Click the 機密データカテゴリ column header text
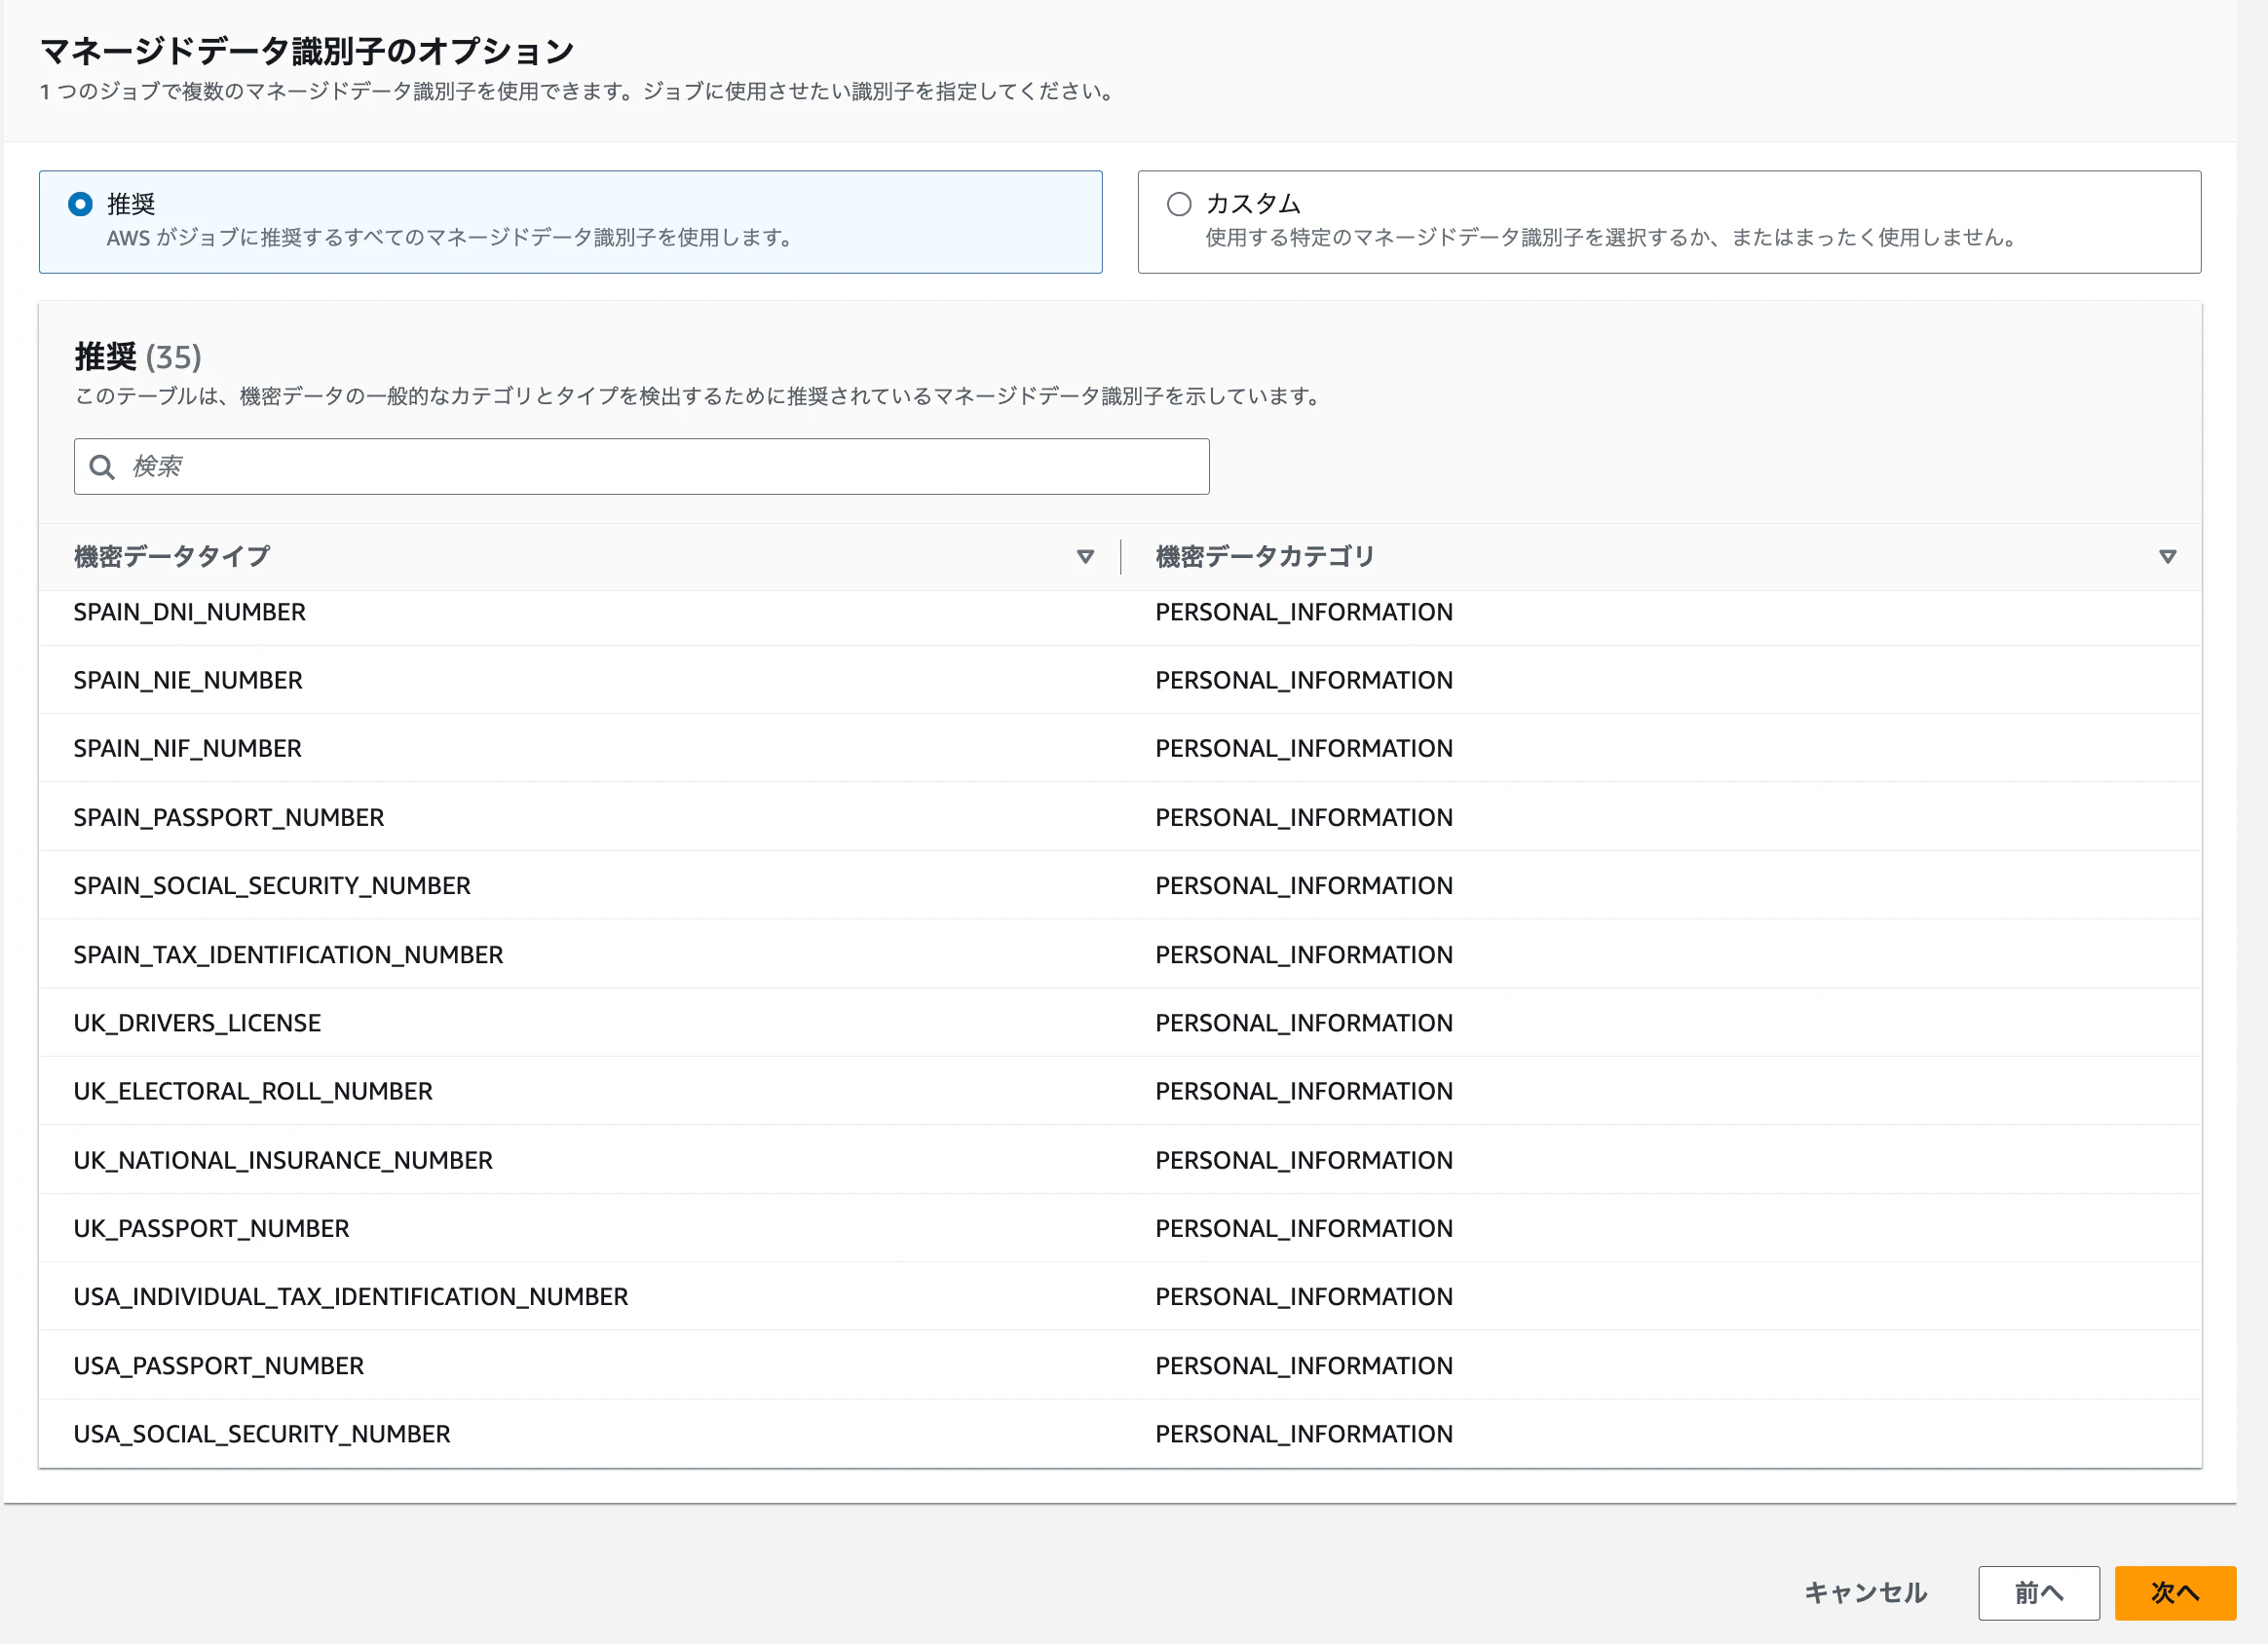This screenshot has height=1644, width=2268. pyautogui.click(x=1265, y=557)
